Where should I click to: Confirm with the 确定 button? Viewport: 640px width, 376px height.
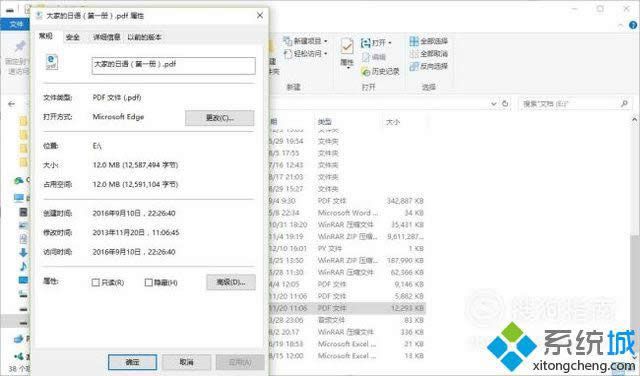click(132, 362)
